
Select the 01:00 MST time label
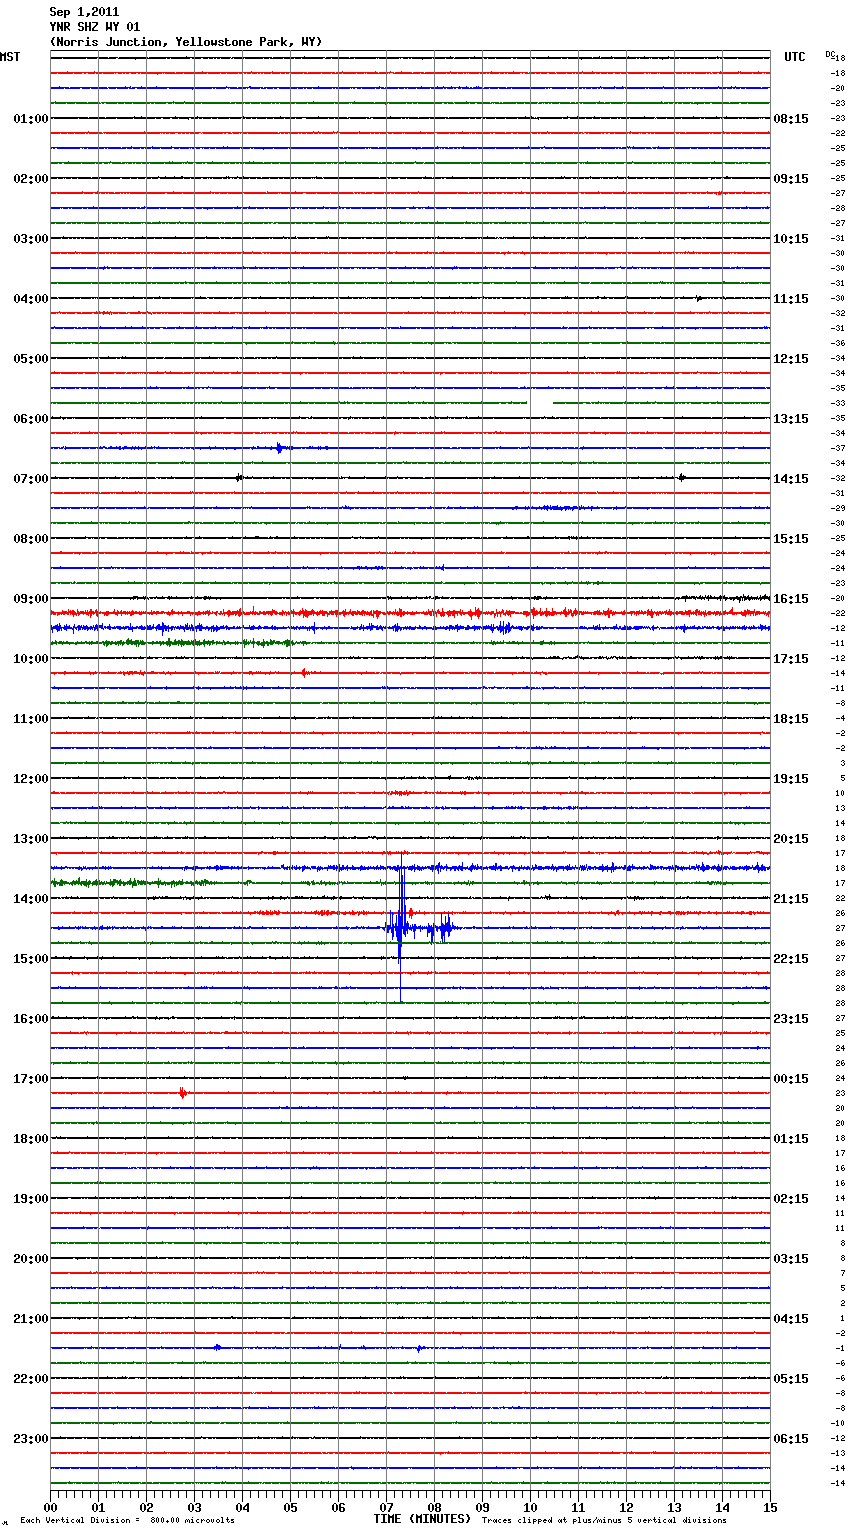[30, 119]
